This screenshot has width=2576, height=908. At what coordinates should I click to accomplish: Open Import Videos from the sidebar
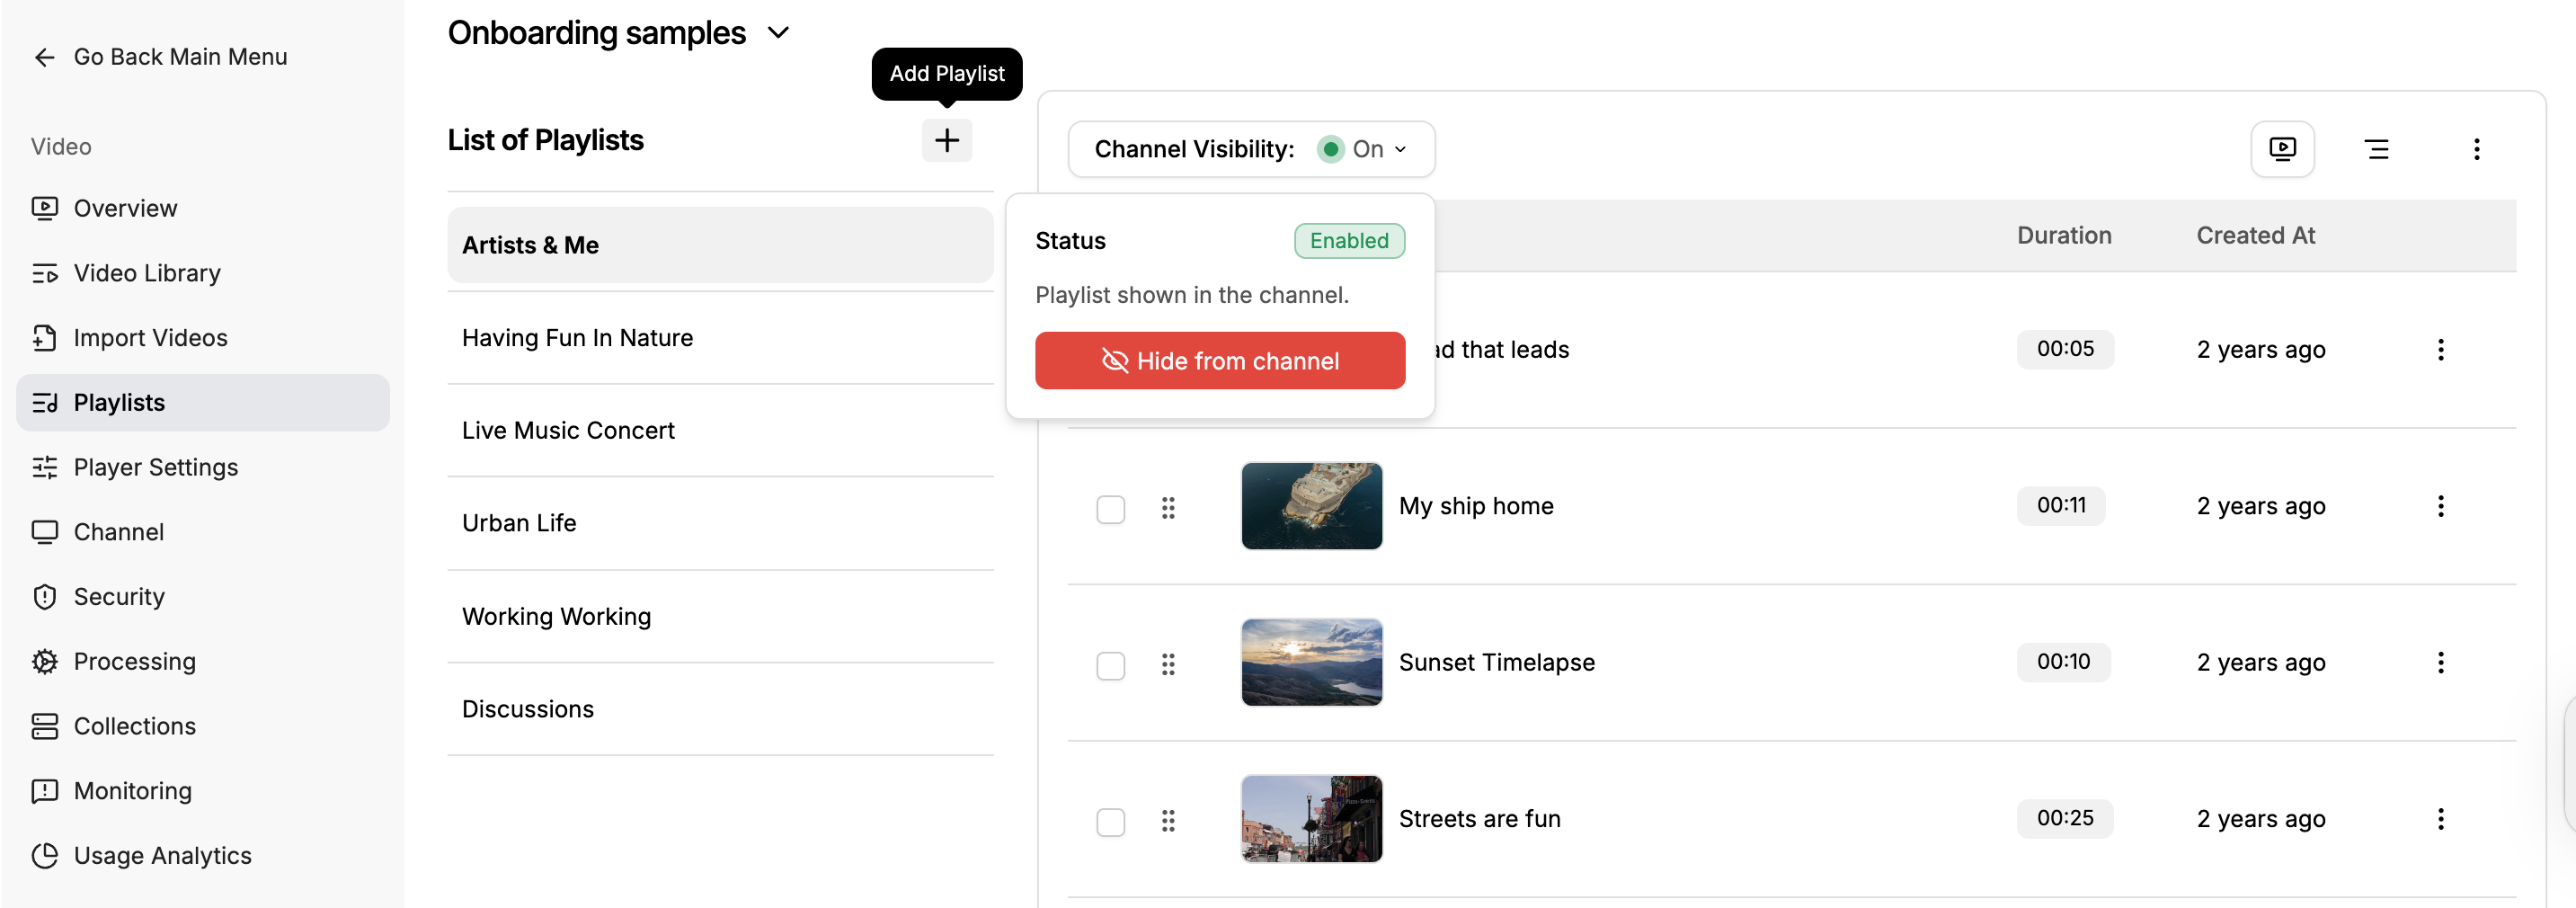coord(150,338)
